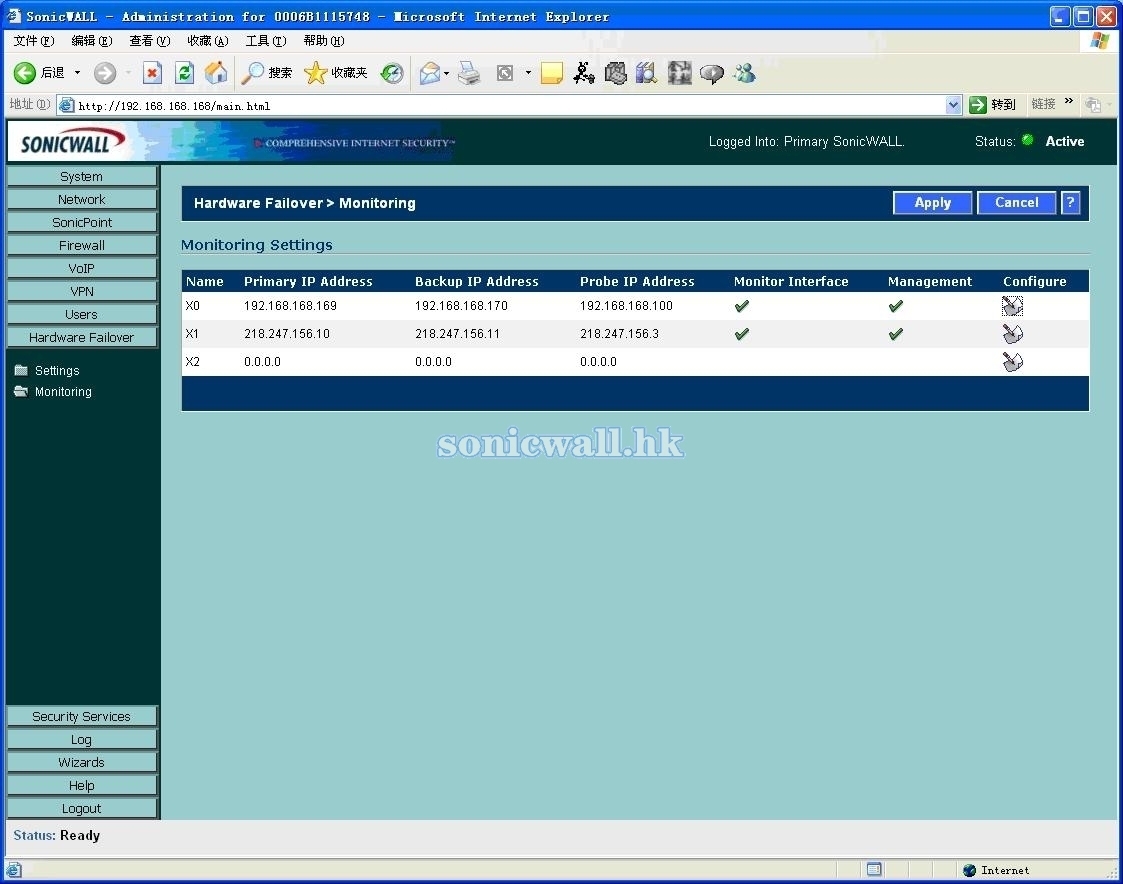
Task: Select the probe IP 218.247.156.3 cell
Action: click(620, 334)
